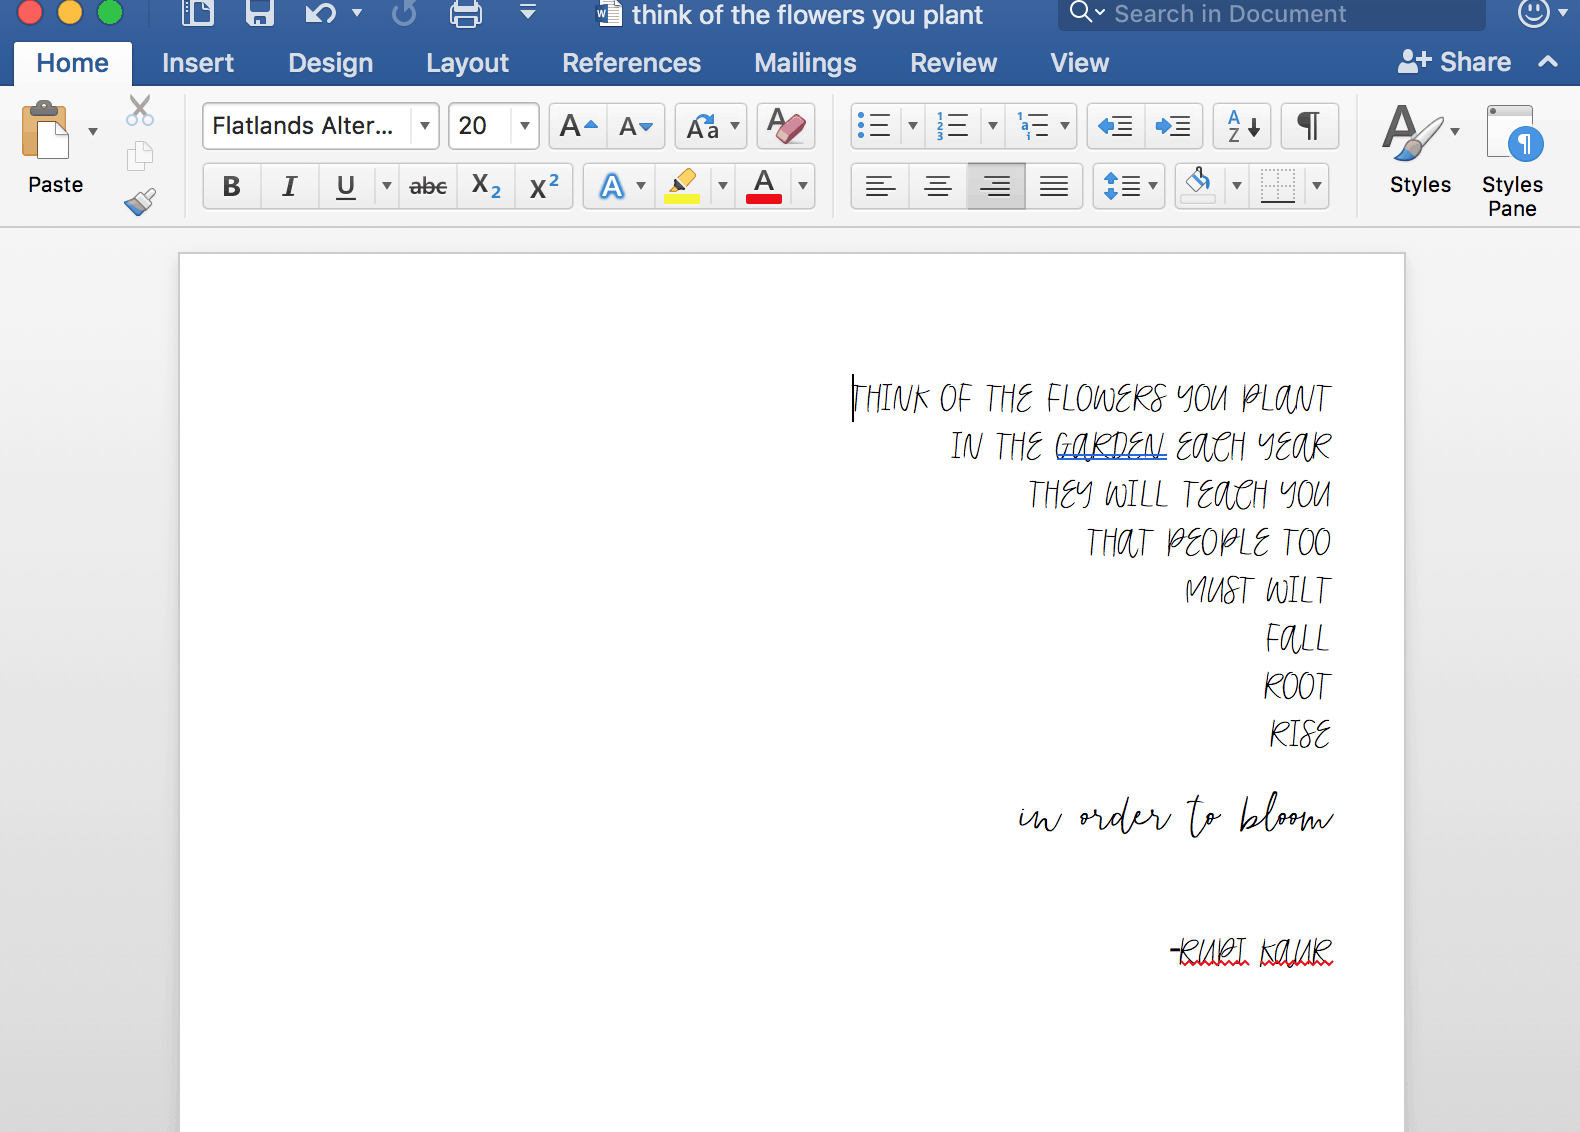1580x1132 pixels.
Task: Switch to the Review tab
Action: click(954, 63)
